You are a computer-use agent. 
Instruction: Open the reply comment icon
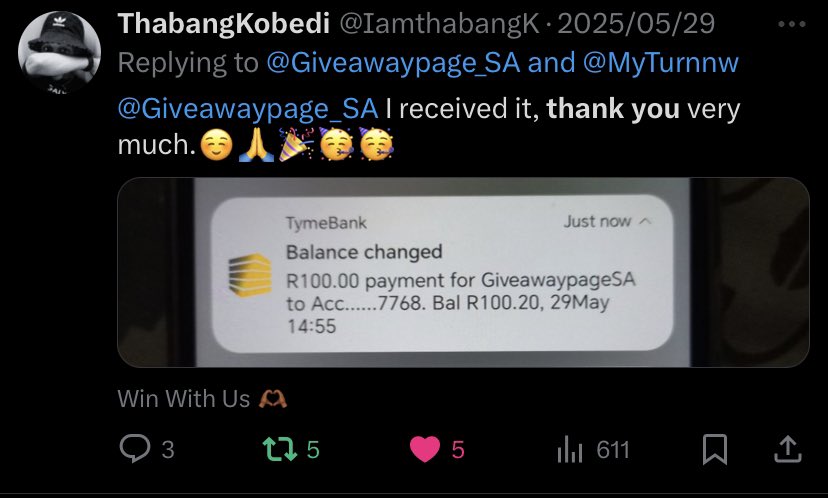pos(135,449)
